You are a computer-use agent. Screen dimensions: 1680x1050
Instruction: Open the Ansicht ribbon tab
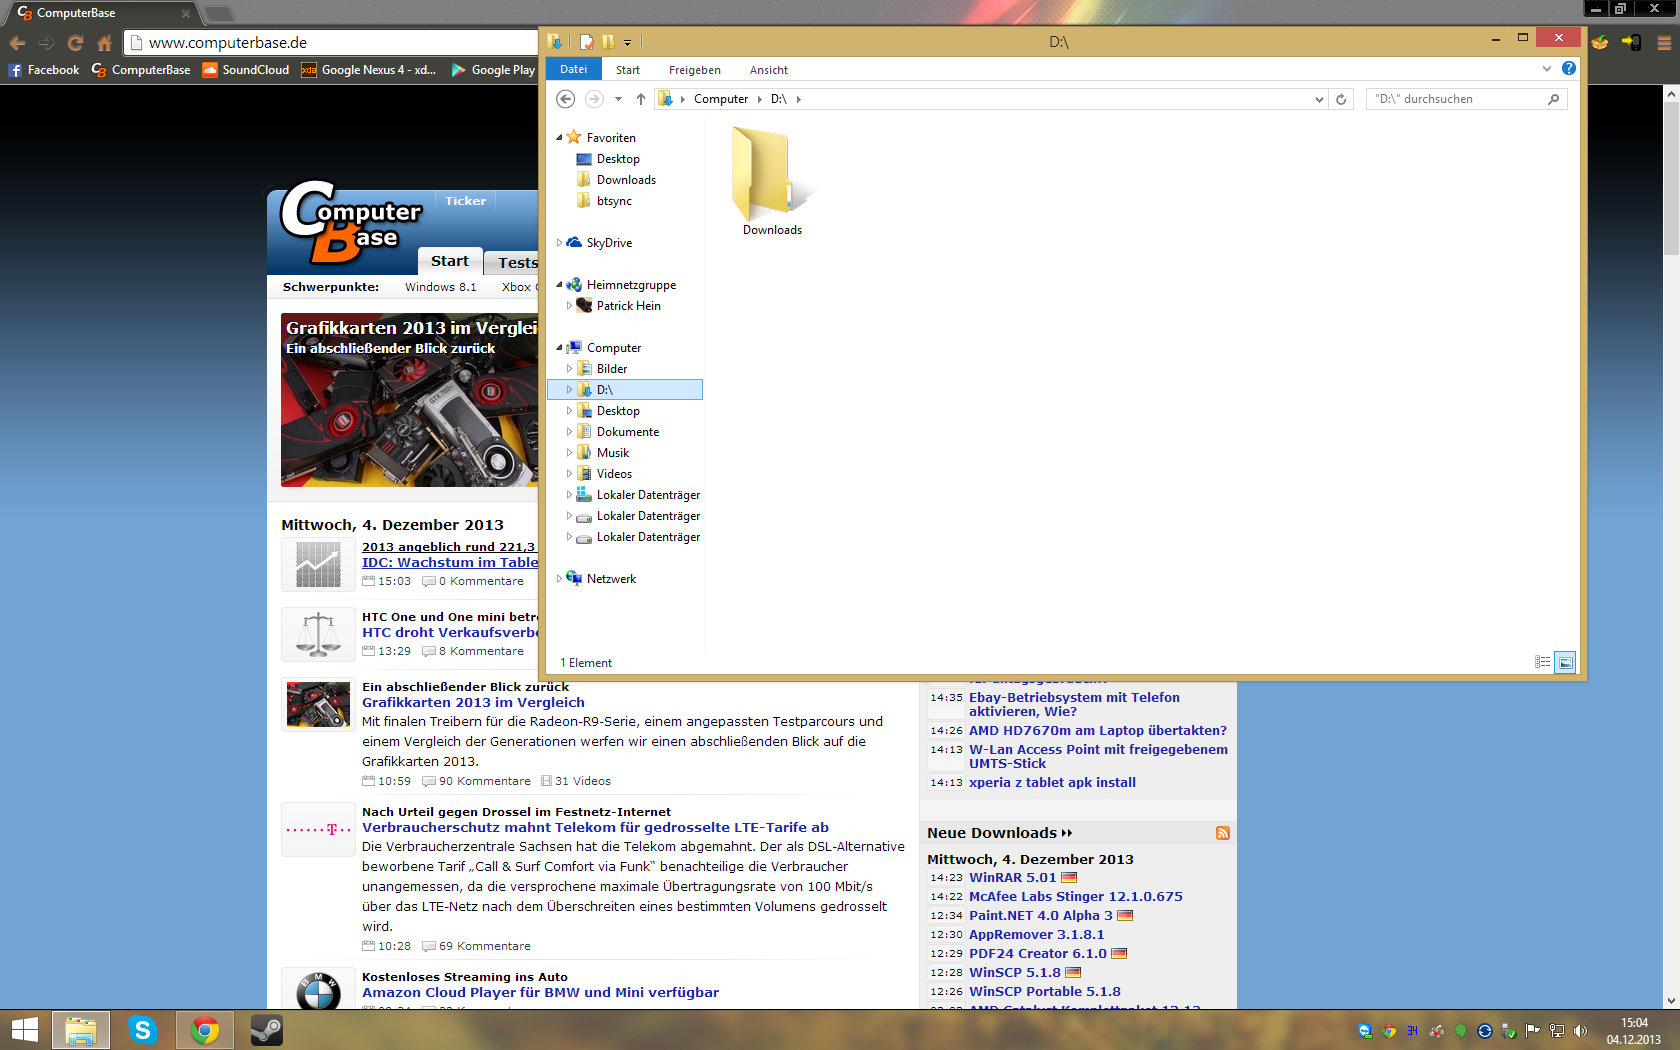coord(769,70)
